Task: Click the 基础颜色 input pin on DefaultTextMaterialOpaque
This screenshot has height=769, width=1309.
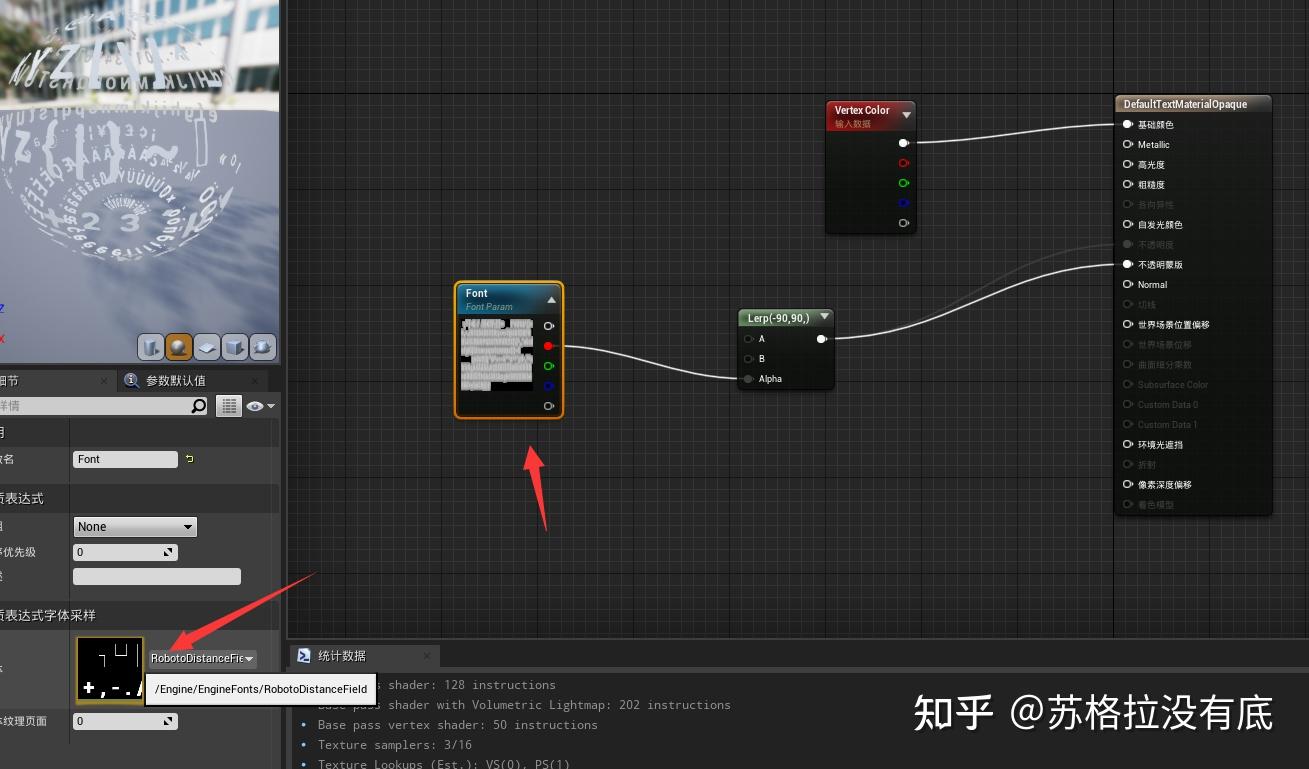Action: pos(1127,124)
